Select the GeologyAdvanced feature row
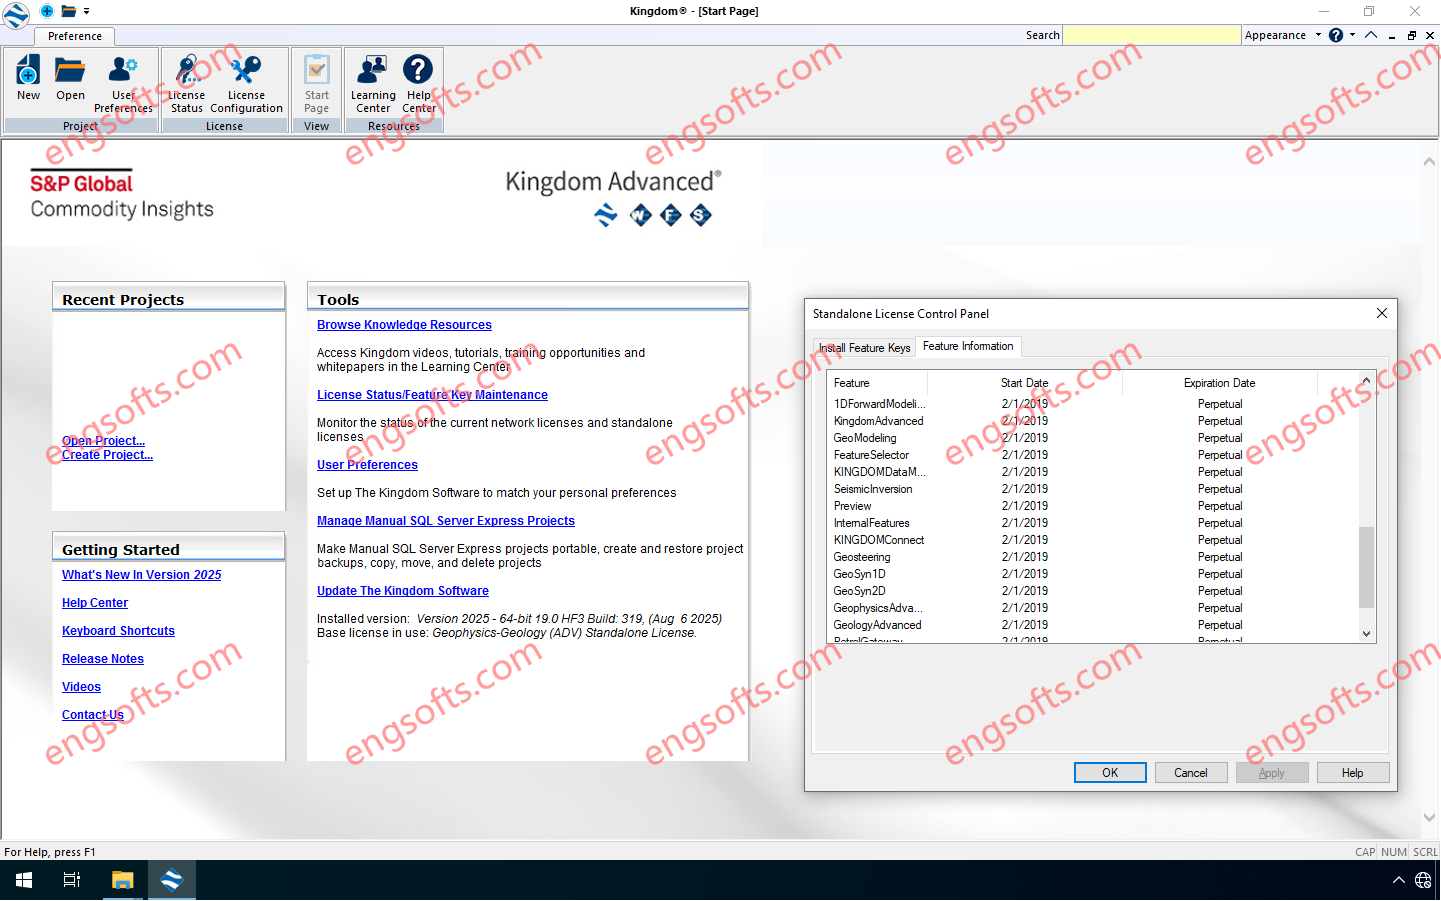Viewport: 1441px width, 901px height. [x=1093, y=625]
